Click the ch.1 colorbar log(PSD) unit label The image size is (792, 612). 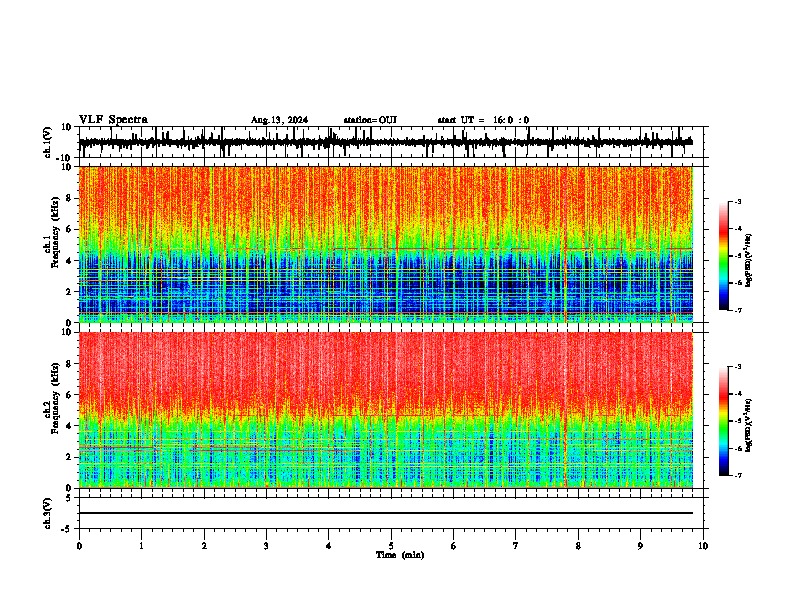[x=749, y=261]
